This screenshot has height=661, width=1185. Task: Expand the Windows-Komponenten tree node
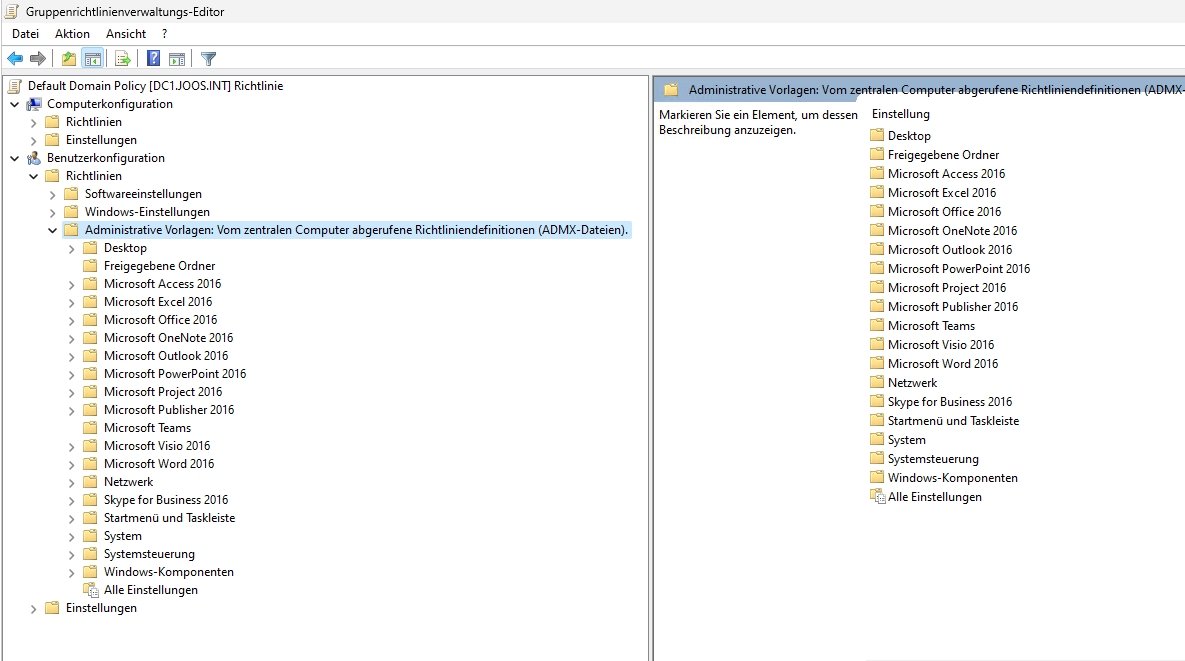71,572
